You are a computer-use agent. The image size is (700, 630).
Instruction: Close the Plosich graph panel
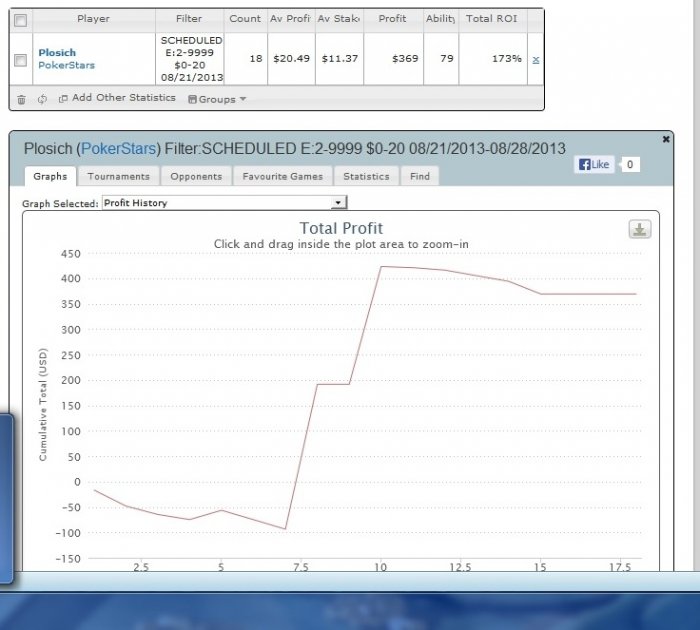click(x=667, y=139)
